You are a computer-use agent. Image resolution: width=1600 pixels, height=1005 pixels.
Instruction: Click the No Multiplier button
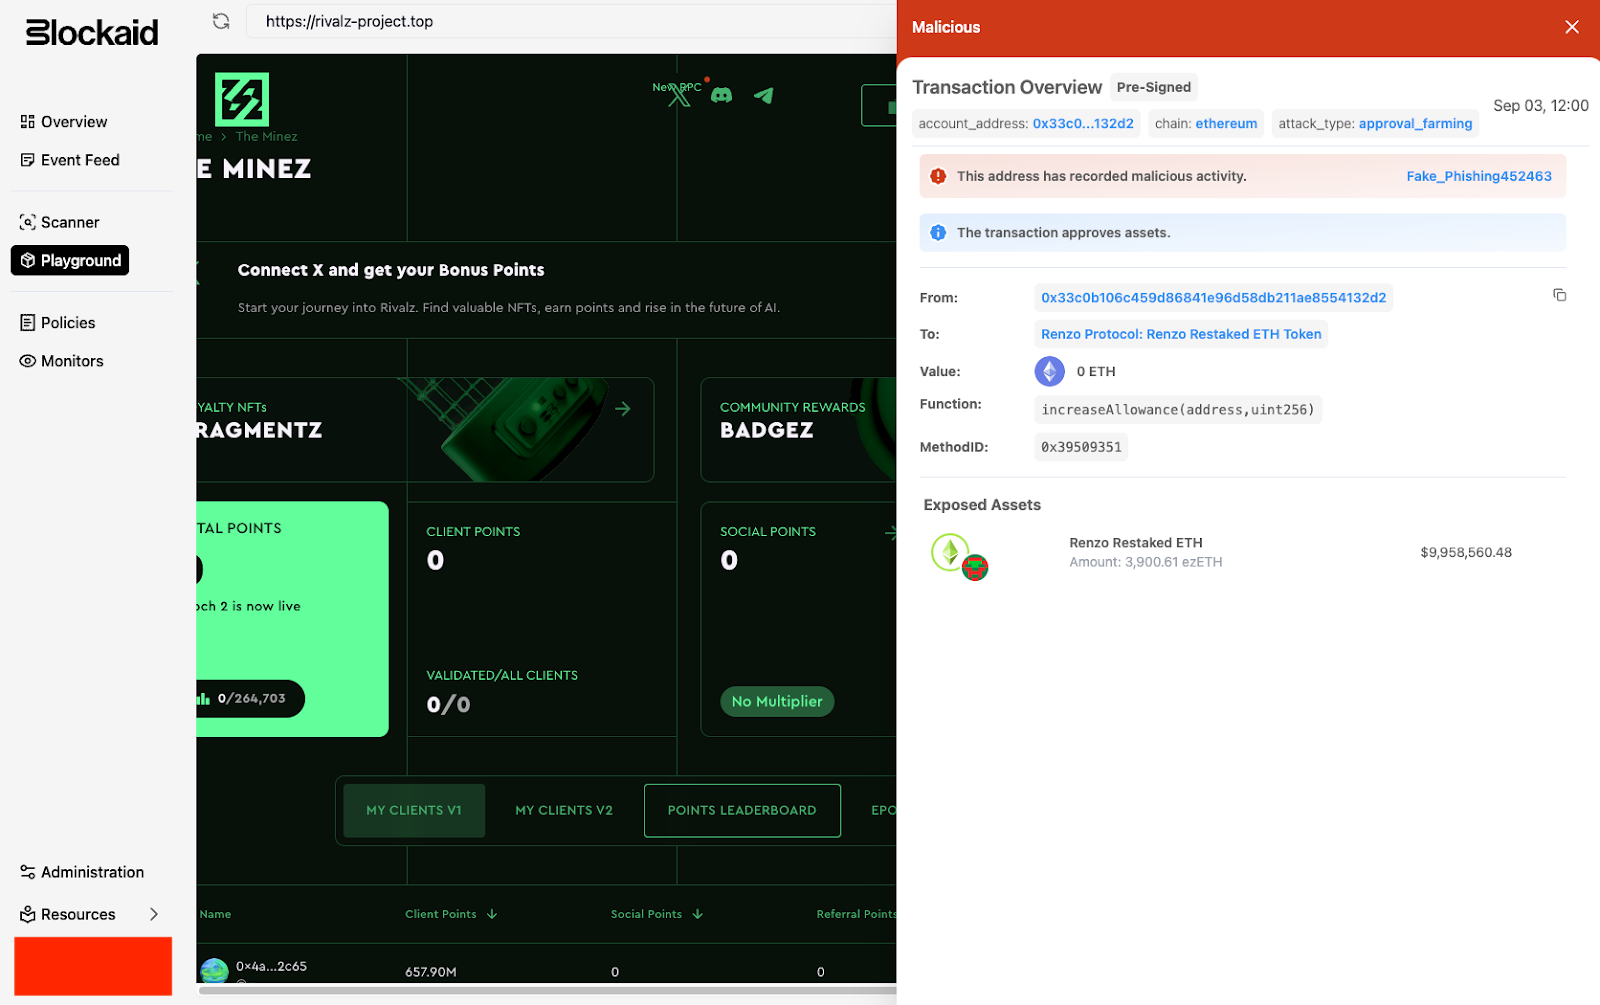pyautogui.click(x=777, y=701)
